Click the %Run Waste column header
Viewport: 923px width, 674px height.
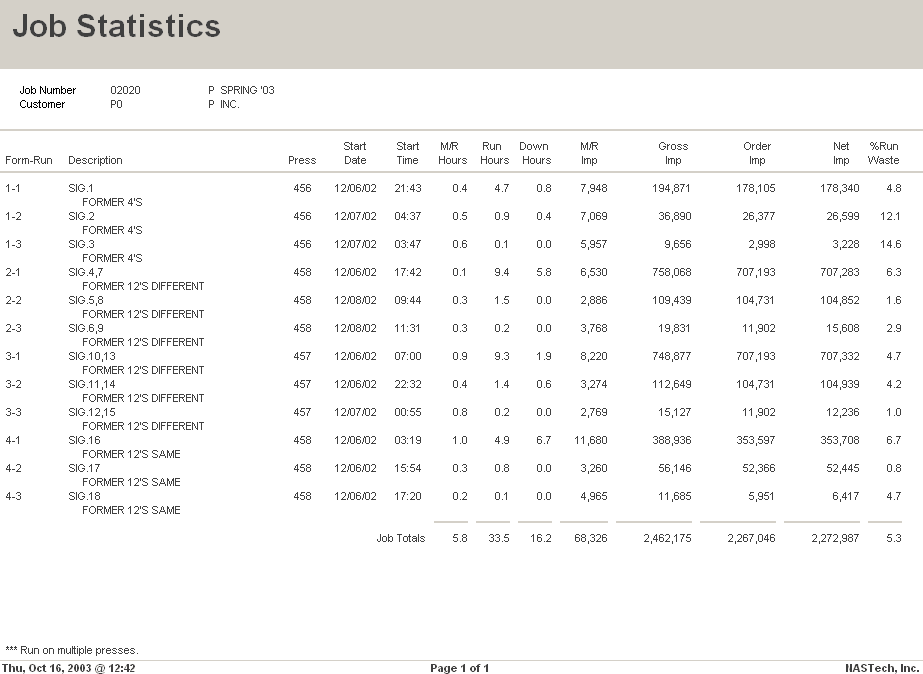(x=884, y=153)
